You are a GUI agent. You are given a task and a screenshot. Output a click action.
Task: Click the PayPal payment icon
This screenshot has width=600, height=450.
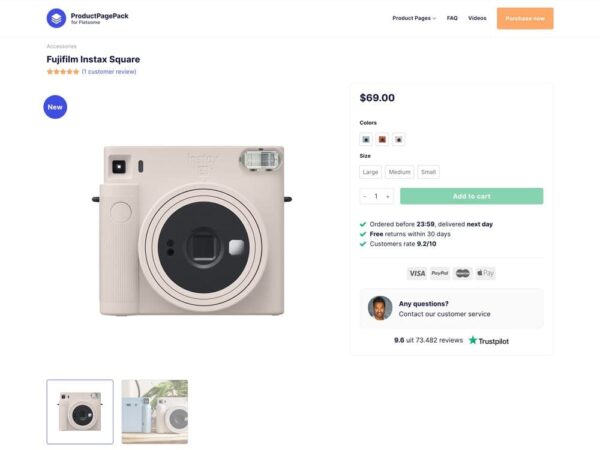(x=440, y=273)
